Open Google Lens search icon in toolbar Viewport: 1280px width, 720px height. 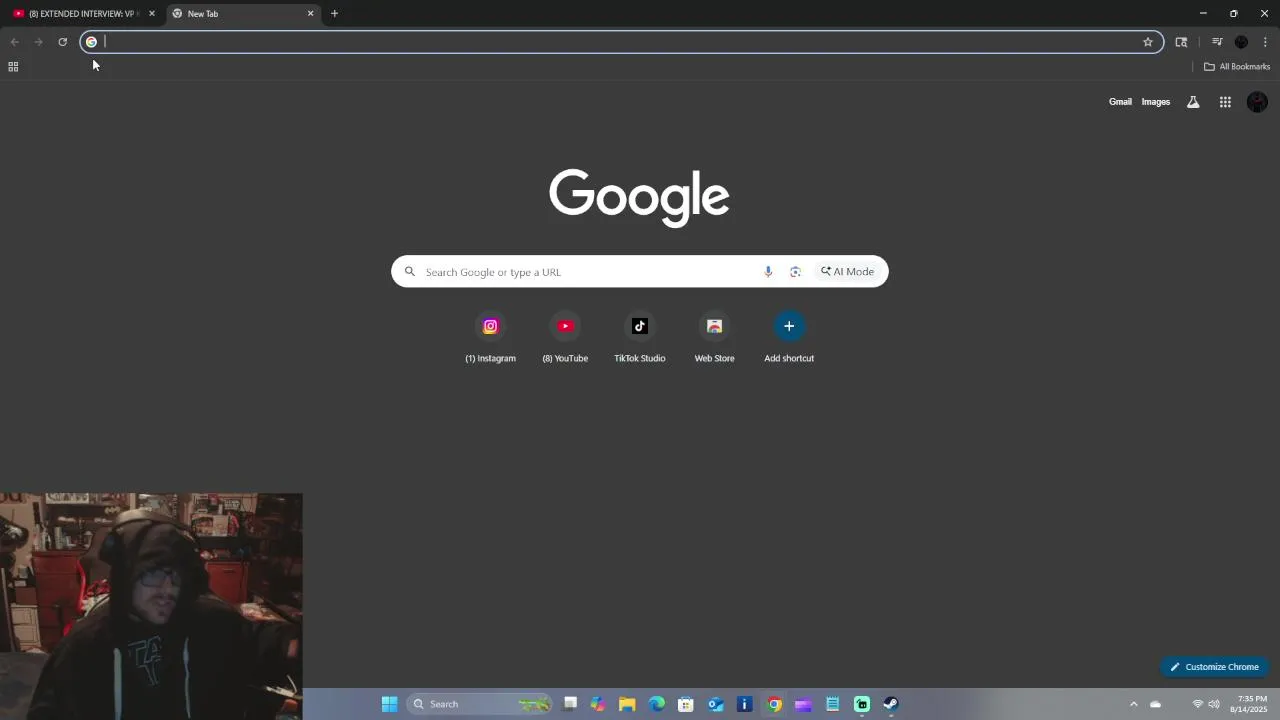pyautogui.click(x=1181, y=42)
